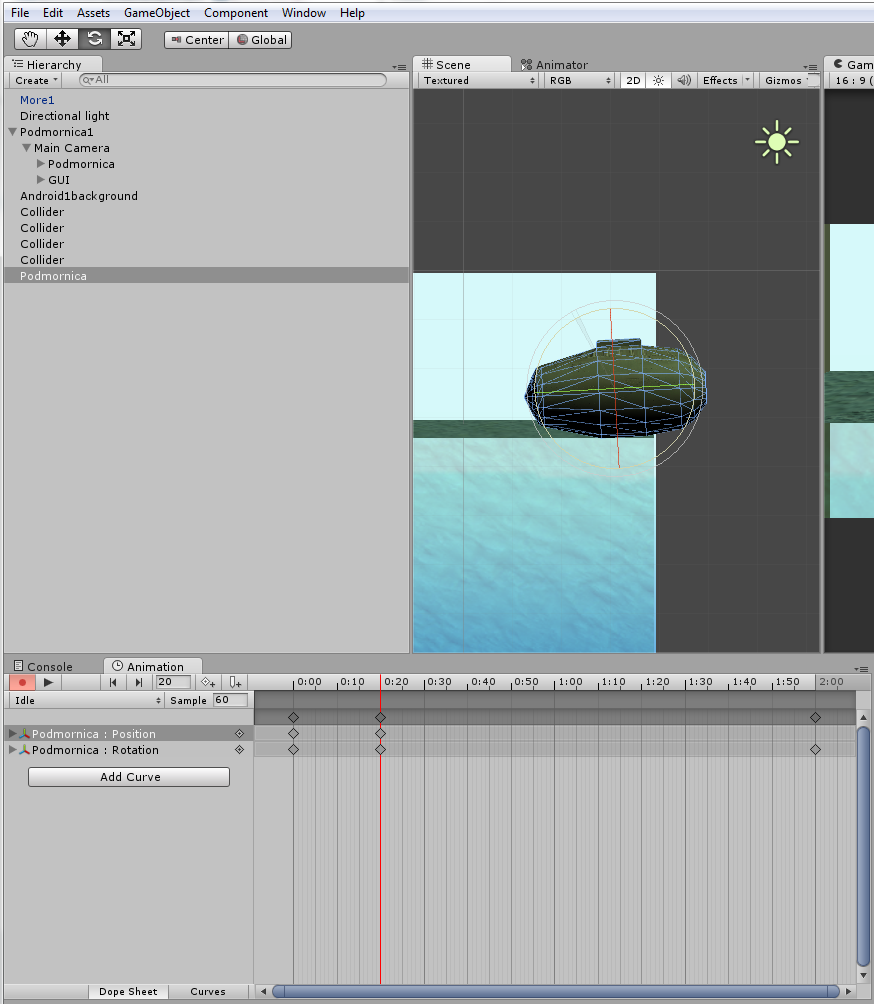Toggle scene lighting sun button
The image size is (874, 1004).
pyautogui.click(x=658, y=81)
